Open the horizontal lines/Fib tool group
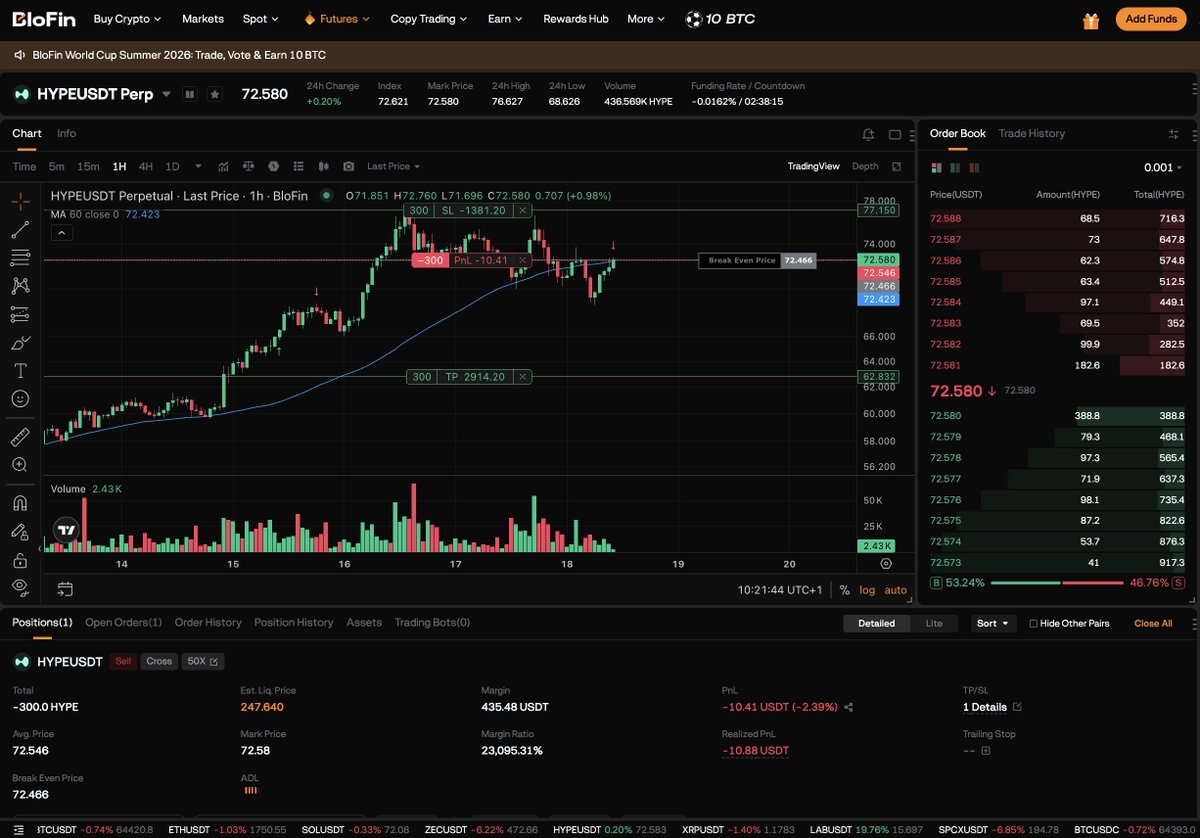Screen dimensions: 1200x838 click(x=20, y=257)
